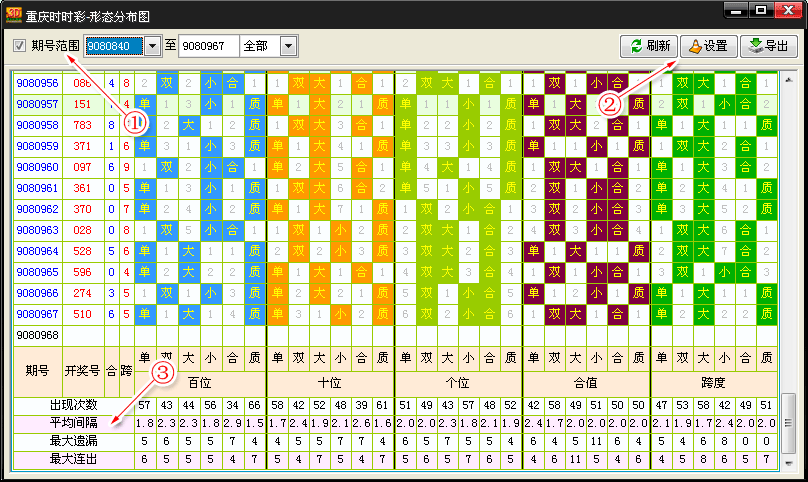Click the 平均间隔 statistics row label
Viewport: 808px width, 482px height.
(x=73, y=423)
